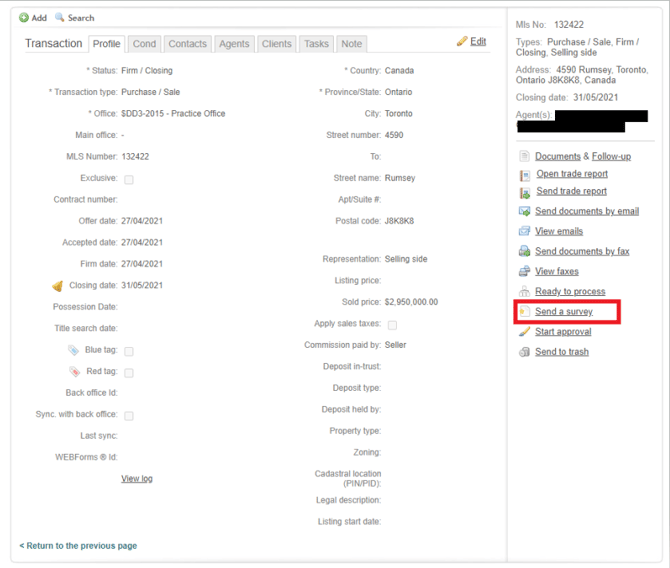Screen dimensions: 670x568
Task: Toggle the Exclusive checkbox
Action: point(129,180)
